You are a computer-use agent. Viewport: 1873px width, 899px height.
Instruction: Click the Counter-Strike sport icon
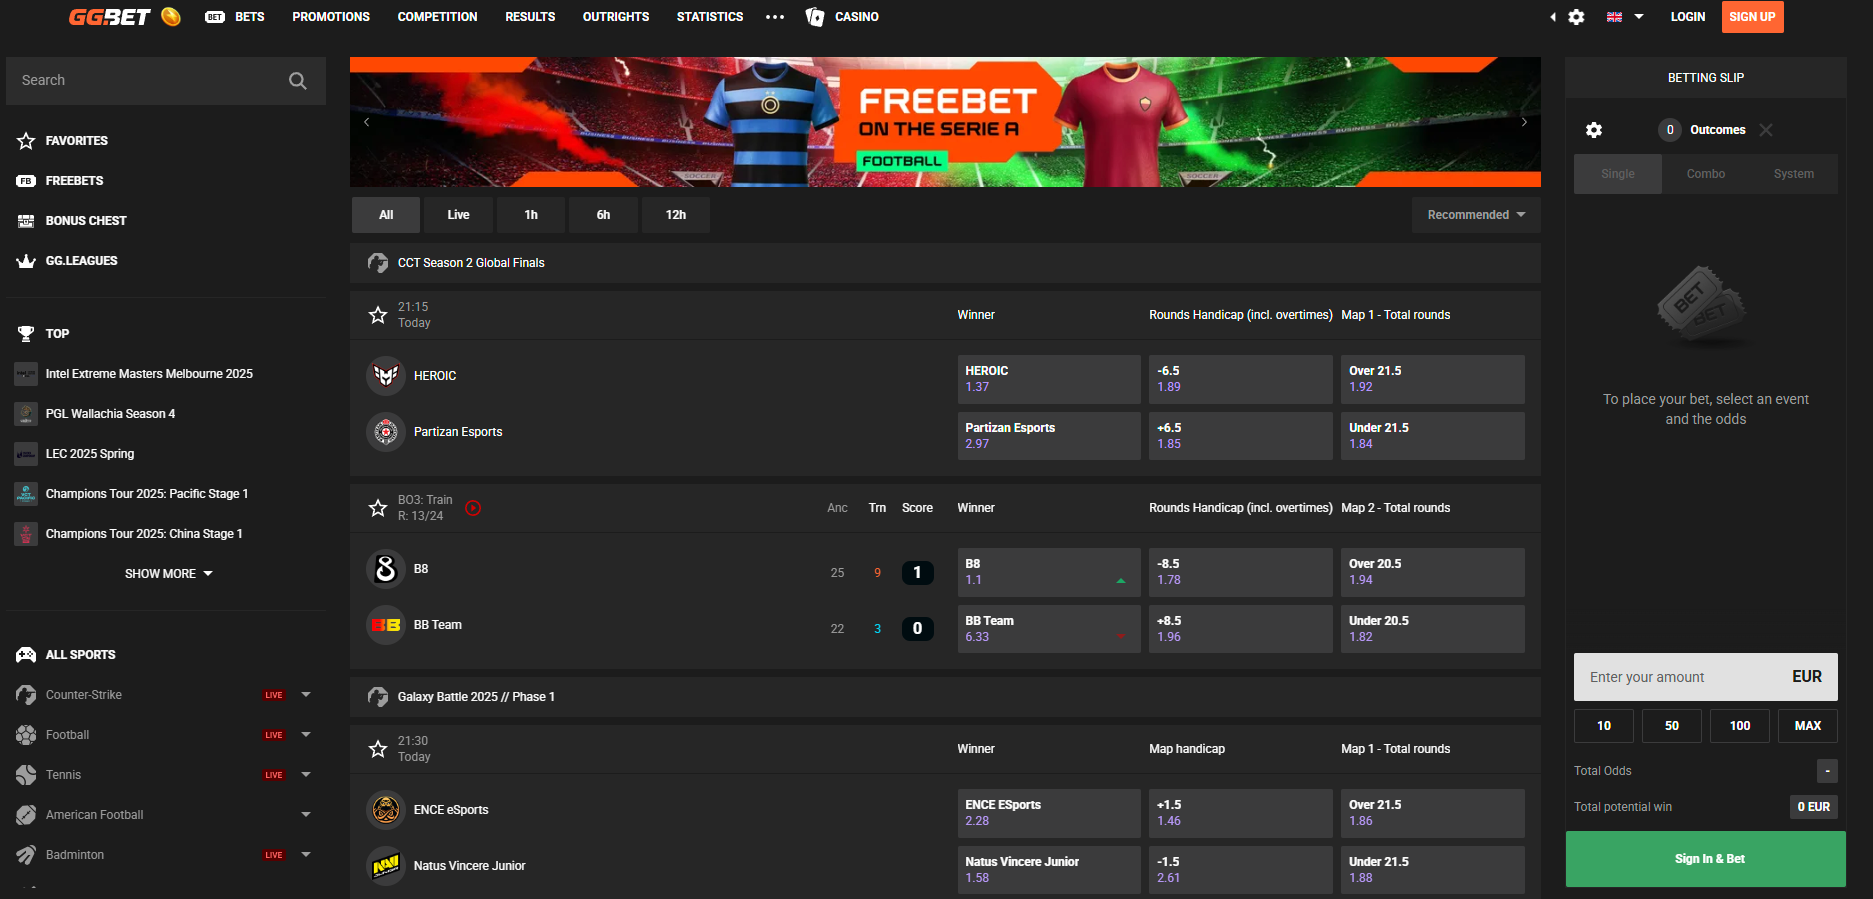click(26, 695)
